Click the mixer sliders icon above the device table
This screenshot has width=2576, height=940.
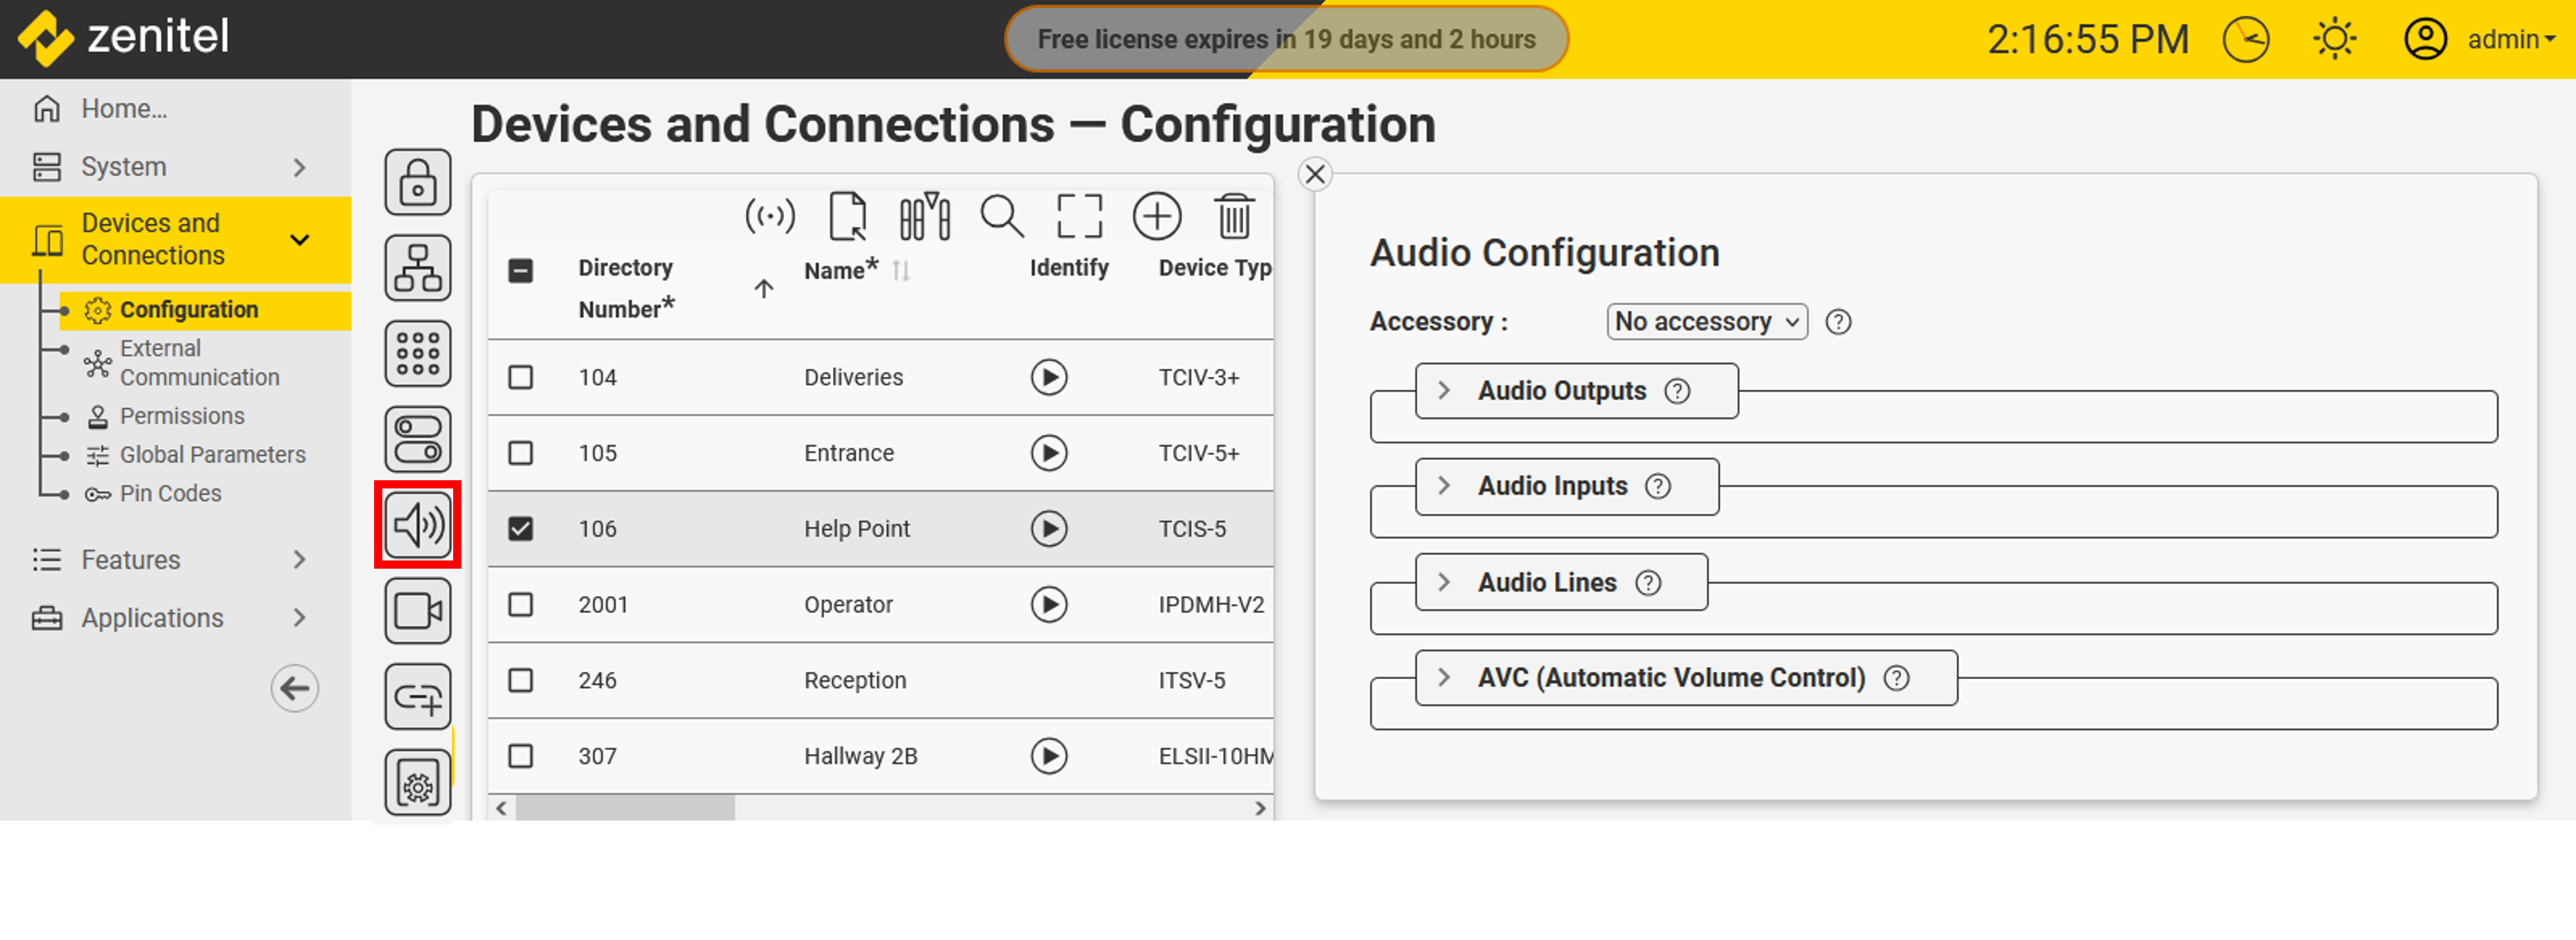tap(925, 216)
